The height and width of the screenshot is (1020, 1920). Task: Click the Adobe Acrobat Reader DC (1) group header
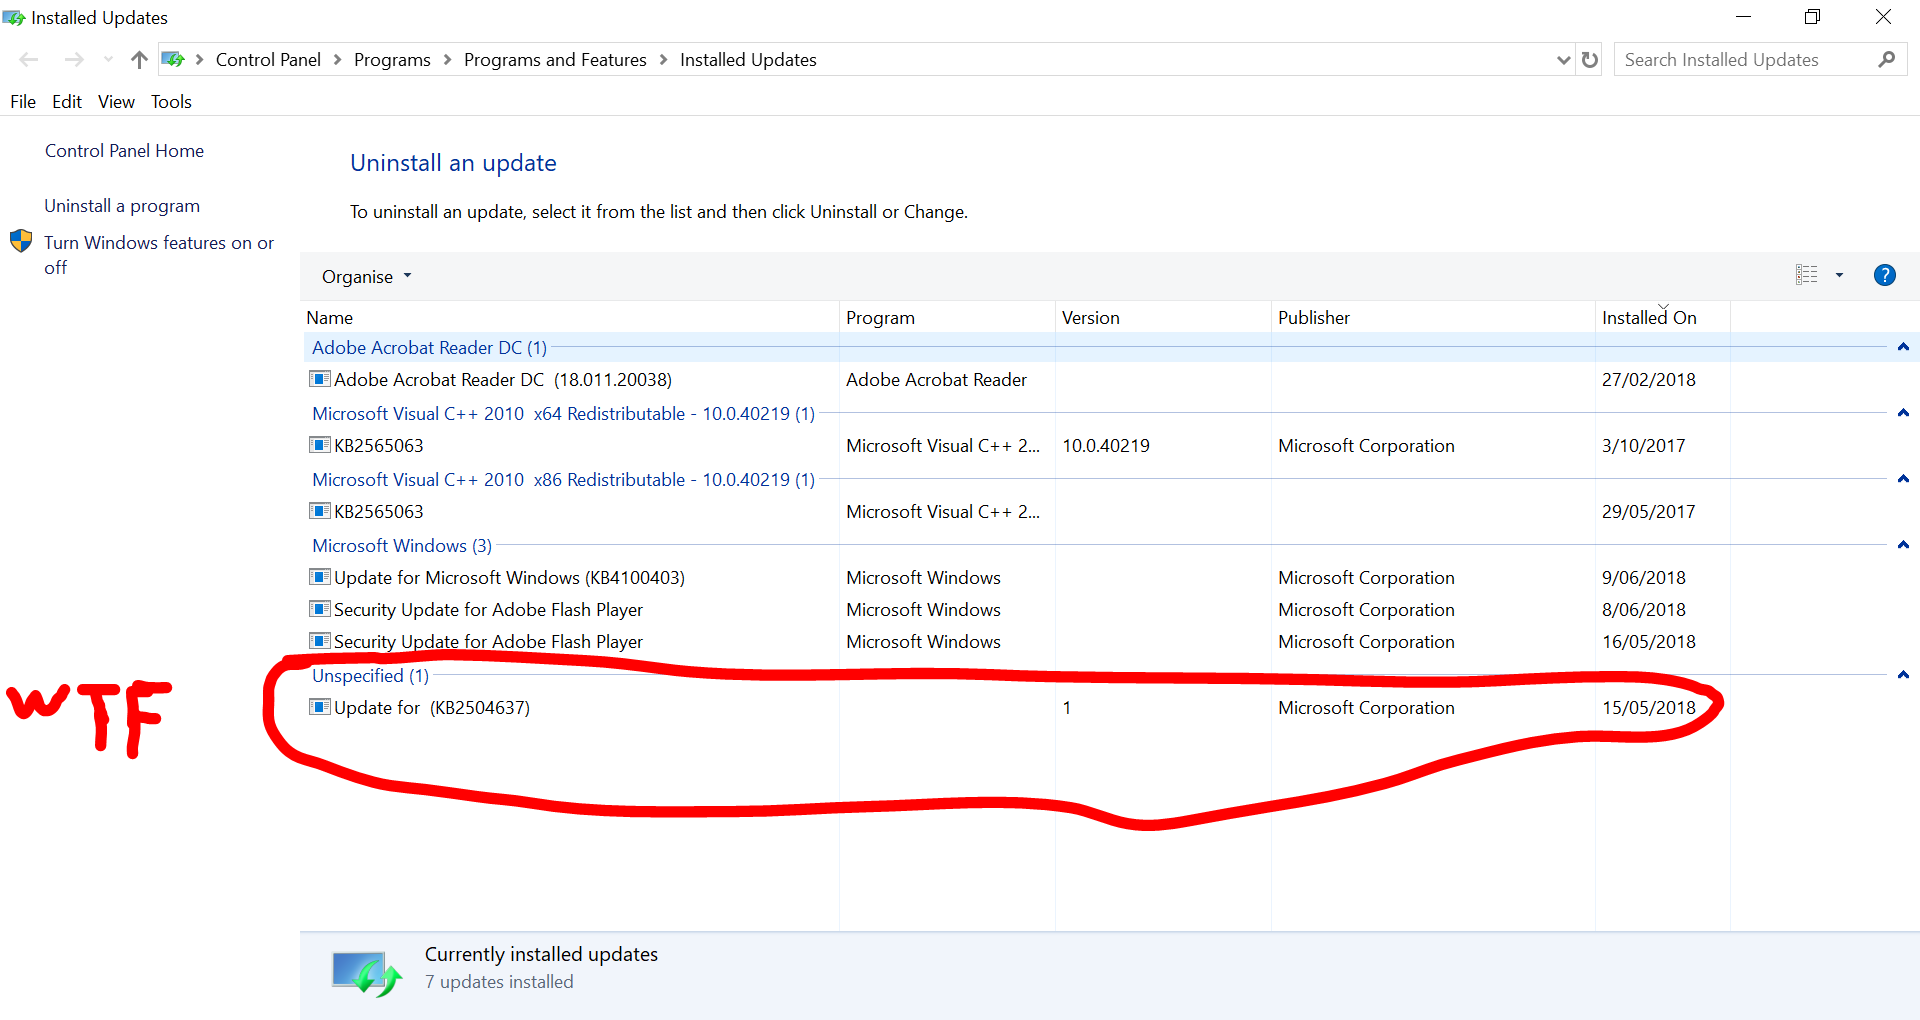click(x=429, y=348)
